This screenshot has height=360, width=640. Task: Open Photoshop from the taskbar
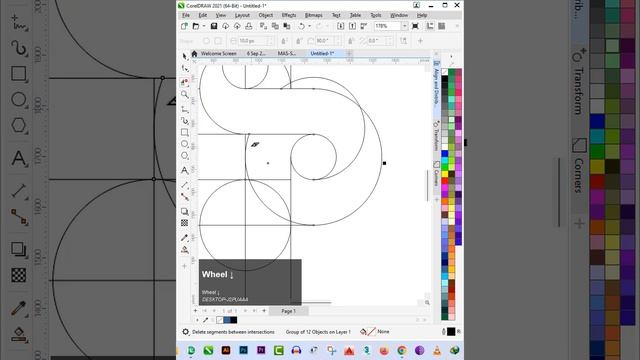[x=243, y=350]
